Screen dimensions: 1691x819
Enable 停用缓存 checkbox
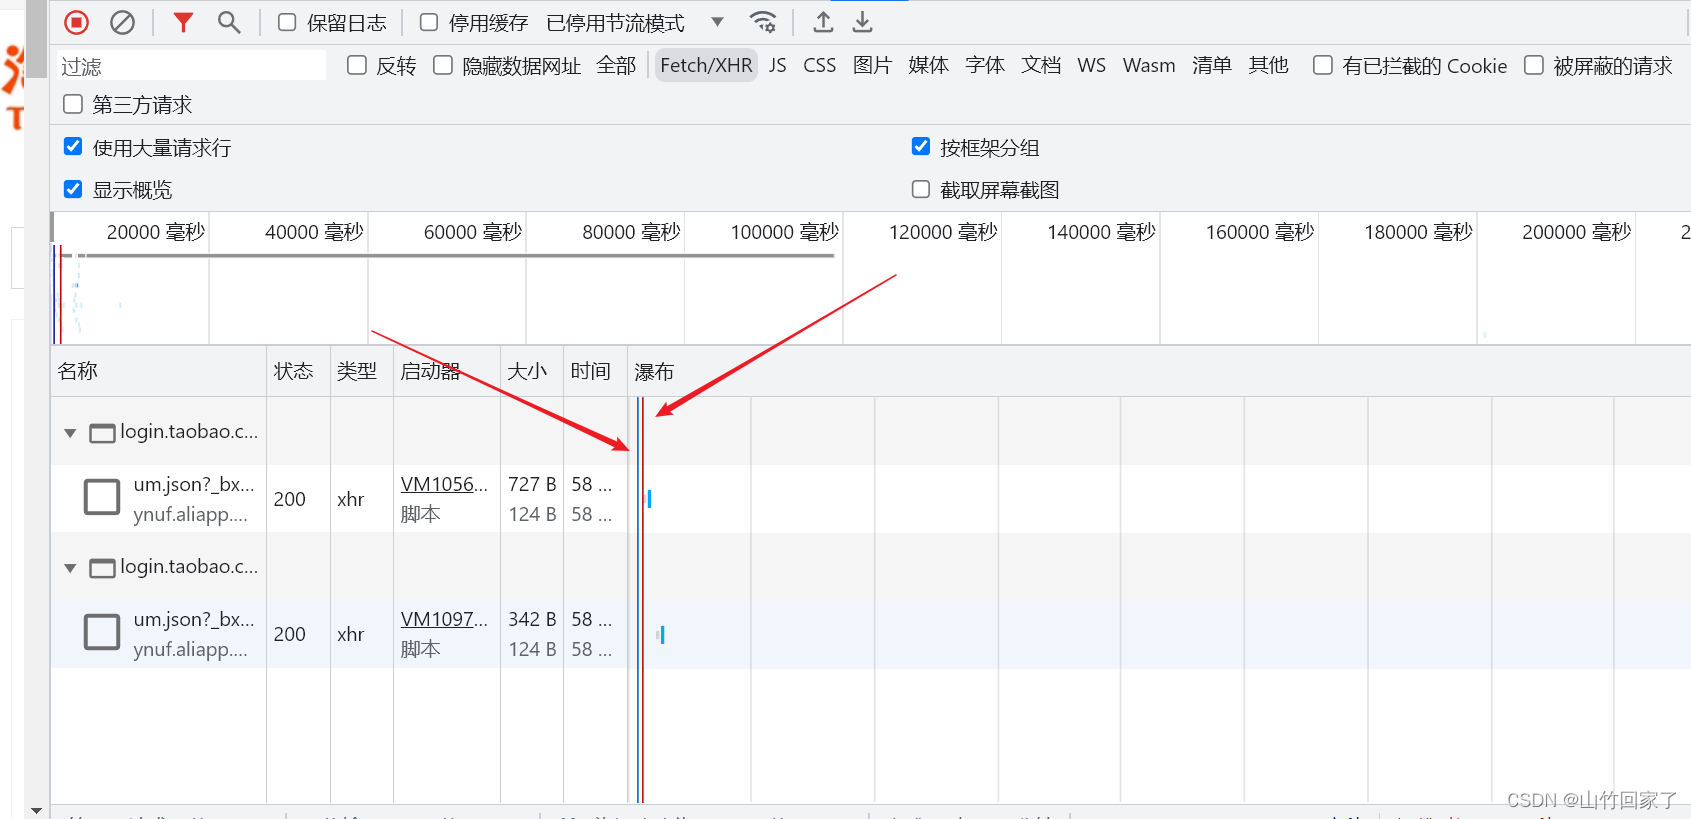[x=429, y=22]
